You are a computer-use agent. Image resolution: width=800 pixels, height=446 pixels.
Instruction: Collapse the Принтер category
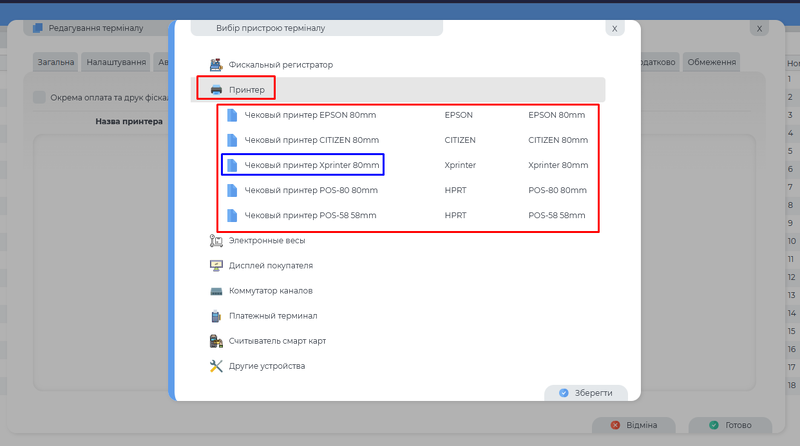[246, 90]
